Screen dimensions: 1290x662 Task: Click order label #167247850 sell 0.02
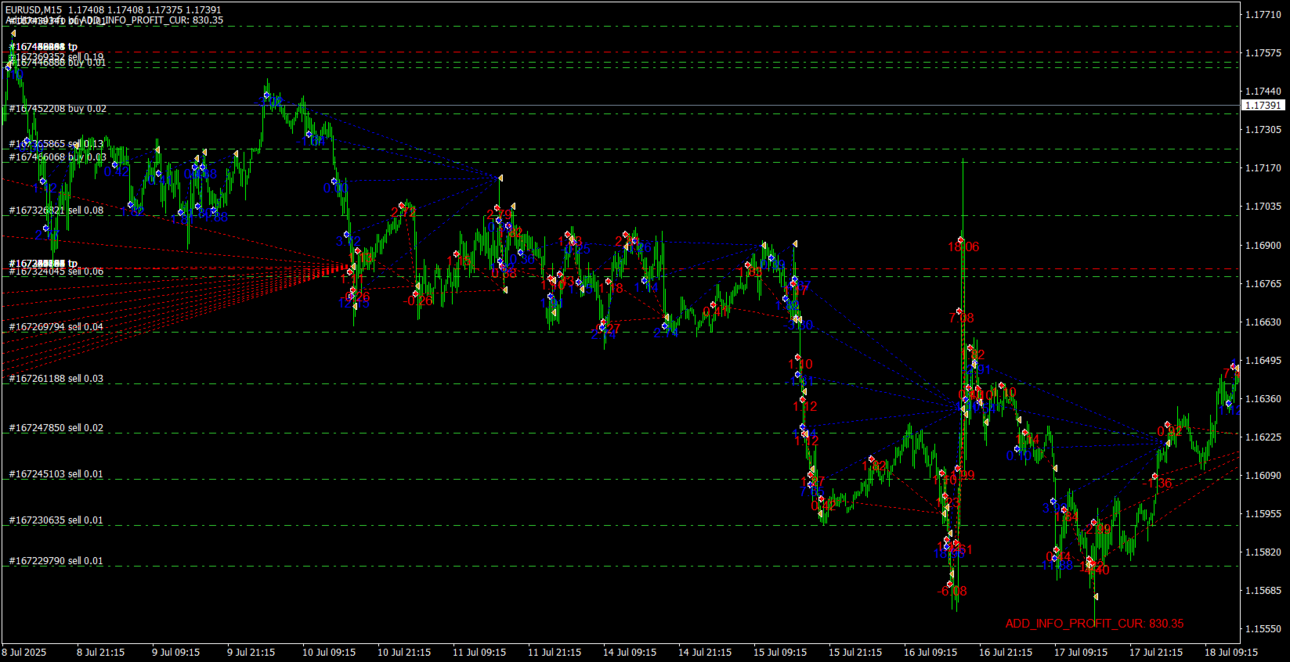pyautogui.click(x=56, y=428)
